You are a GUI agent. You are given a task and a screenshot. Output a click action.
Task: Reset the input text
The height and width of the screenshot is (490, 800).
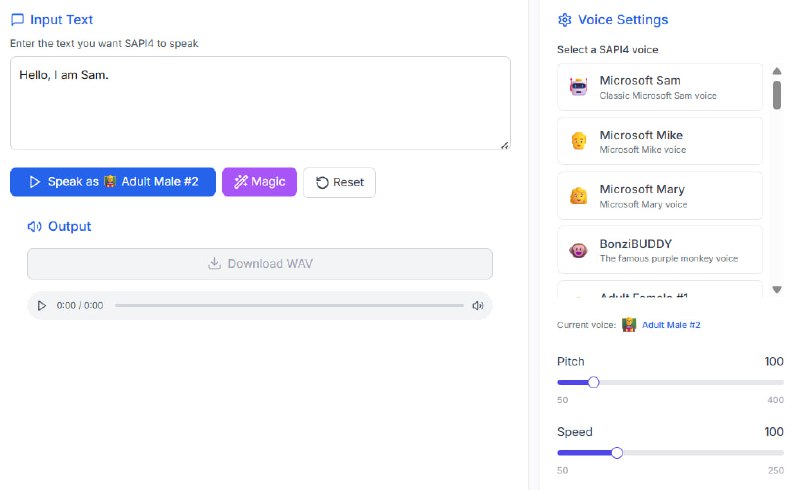pyautogui.click(x=339, y=182)
